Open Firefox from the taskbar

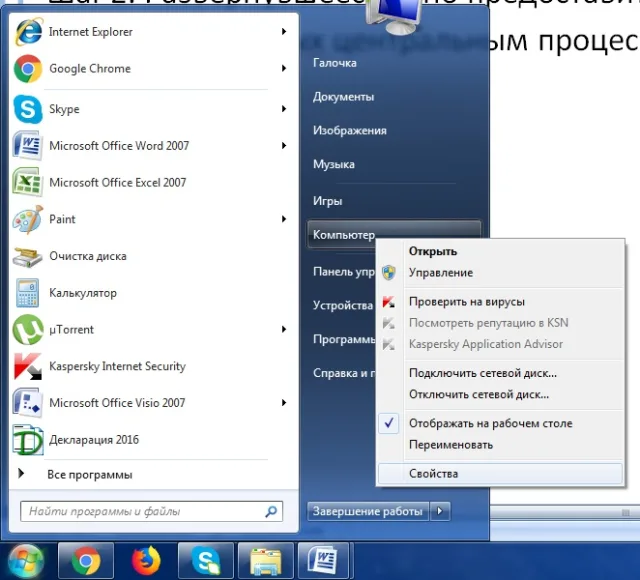[146, 561]
